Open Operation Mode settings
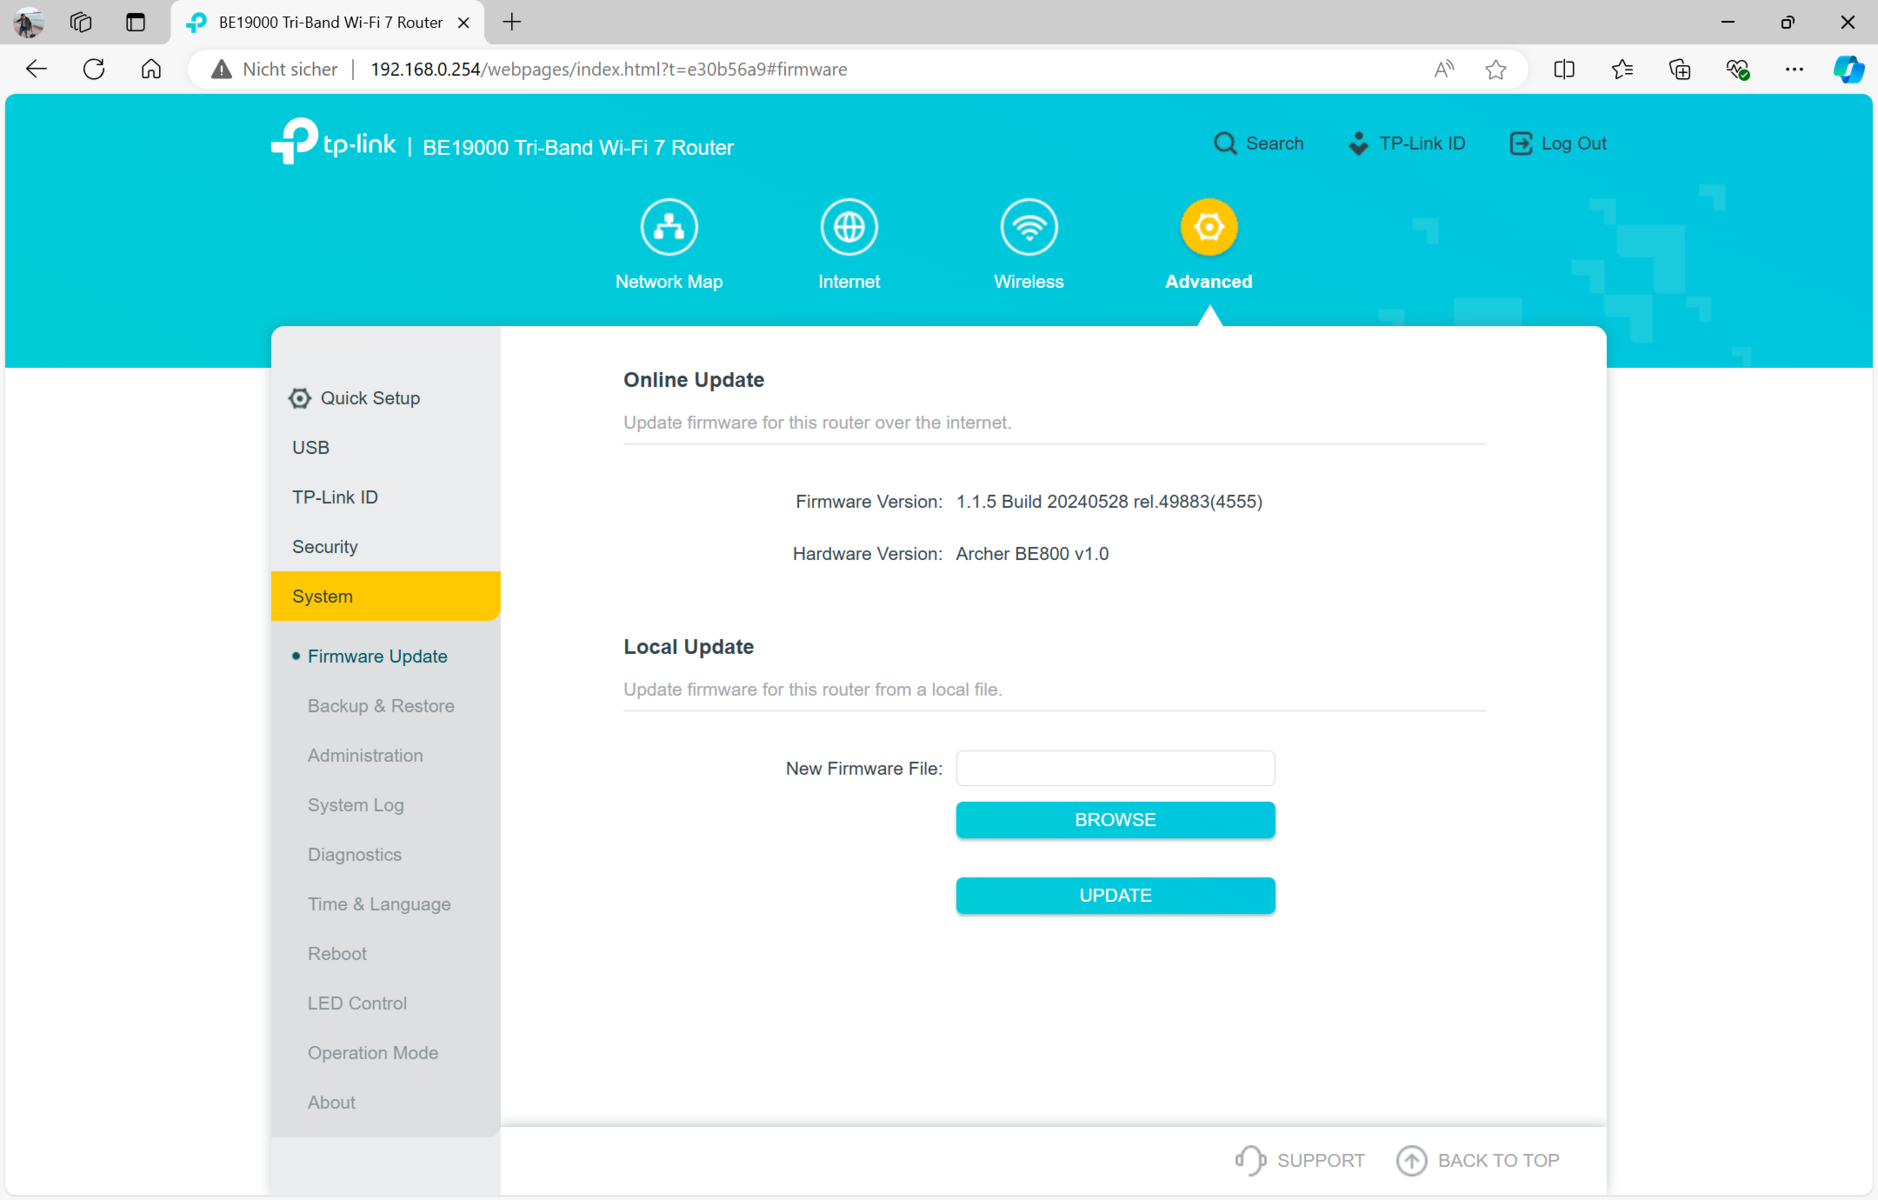This screenshot has height=1200, width=1878. pos(373,1053)
